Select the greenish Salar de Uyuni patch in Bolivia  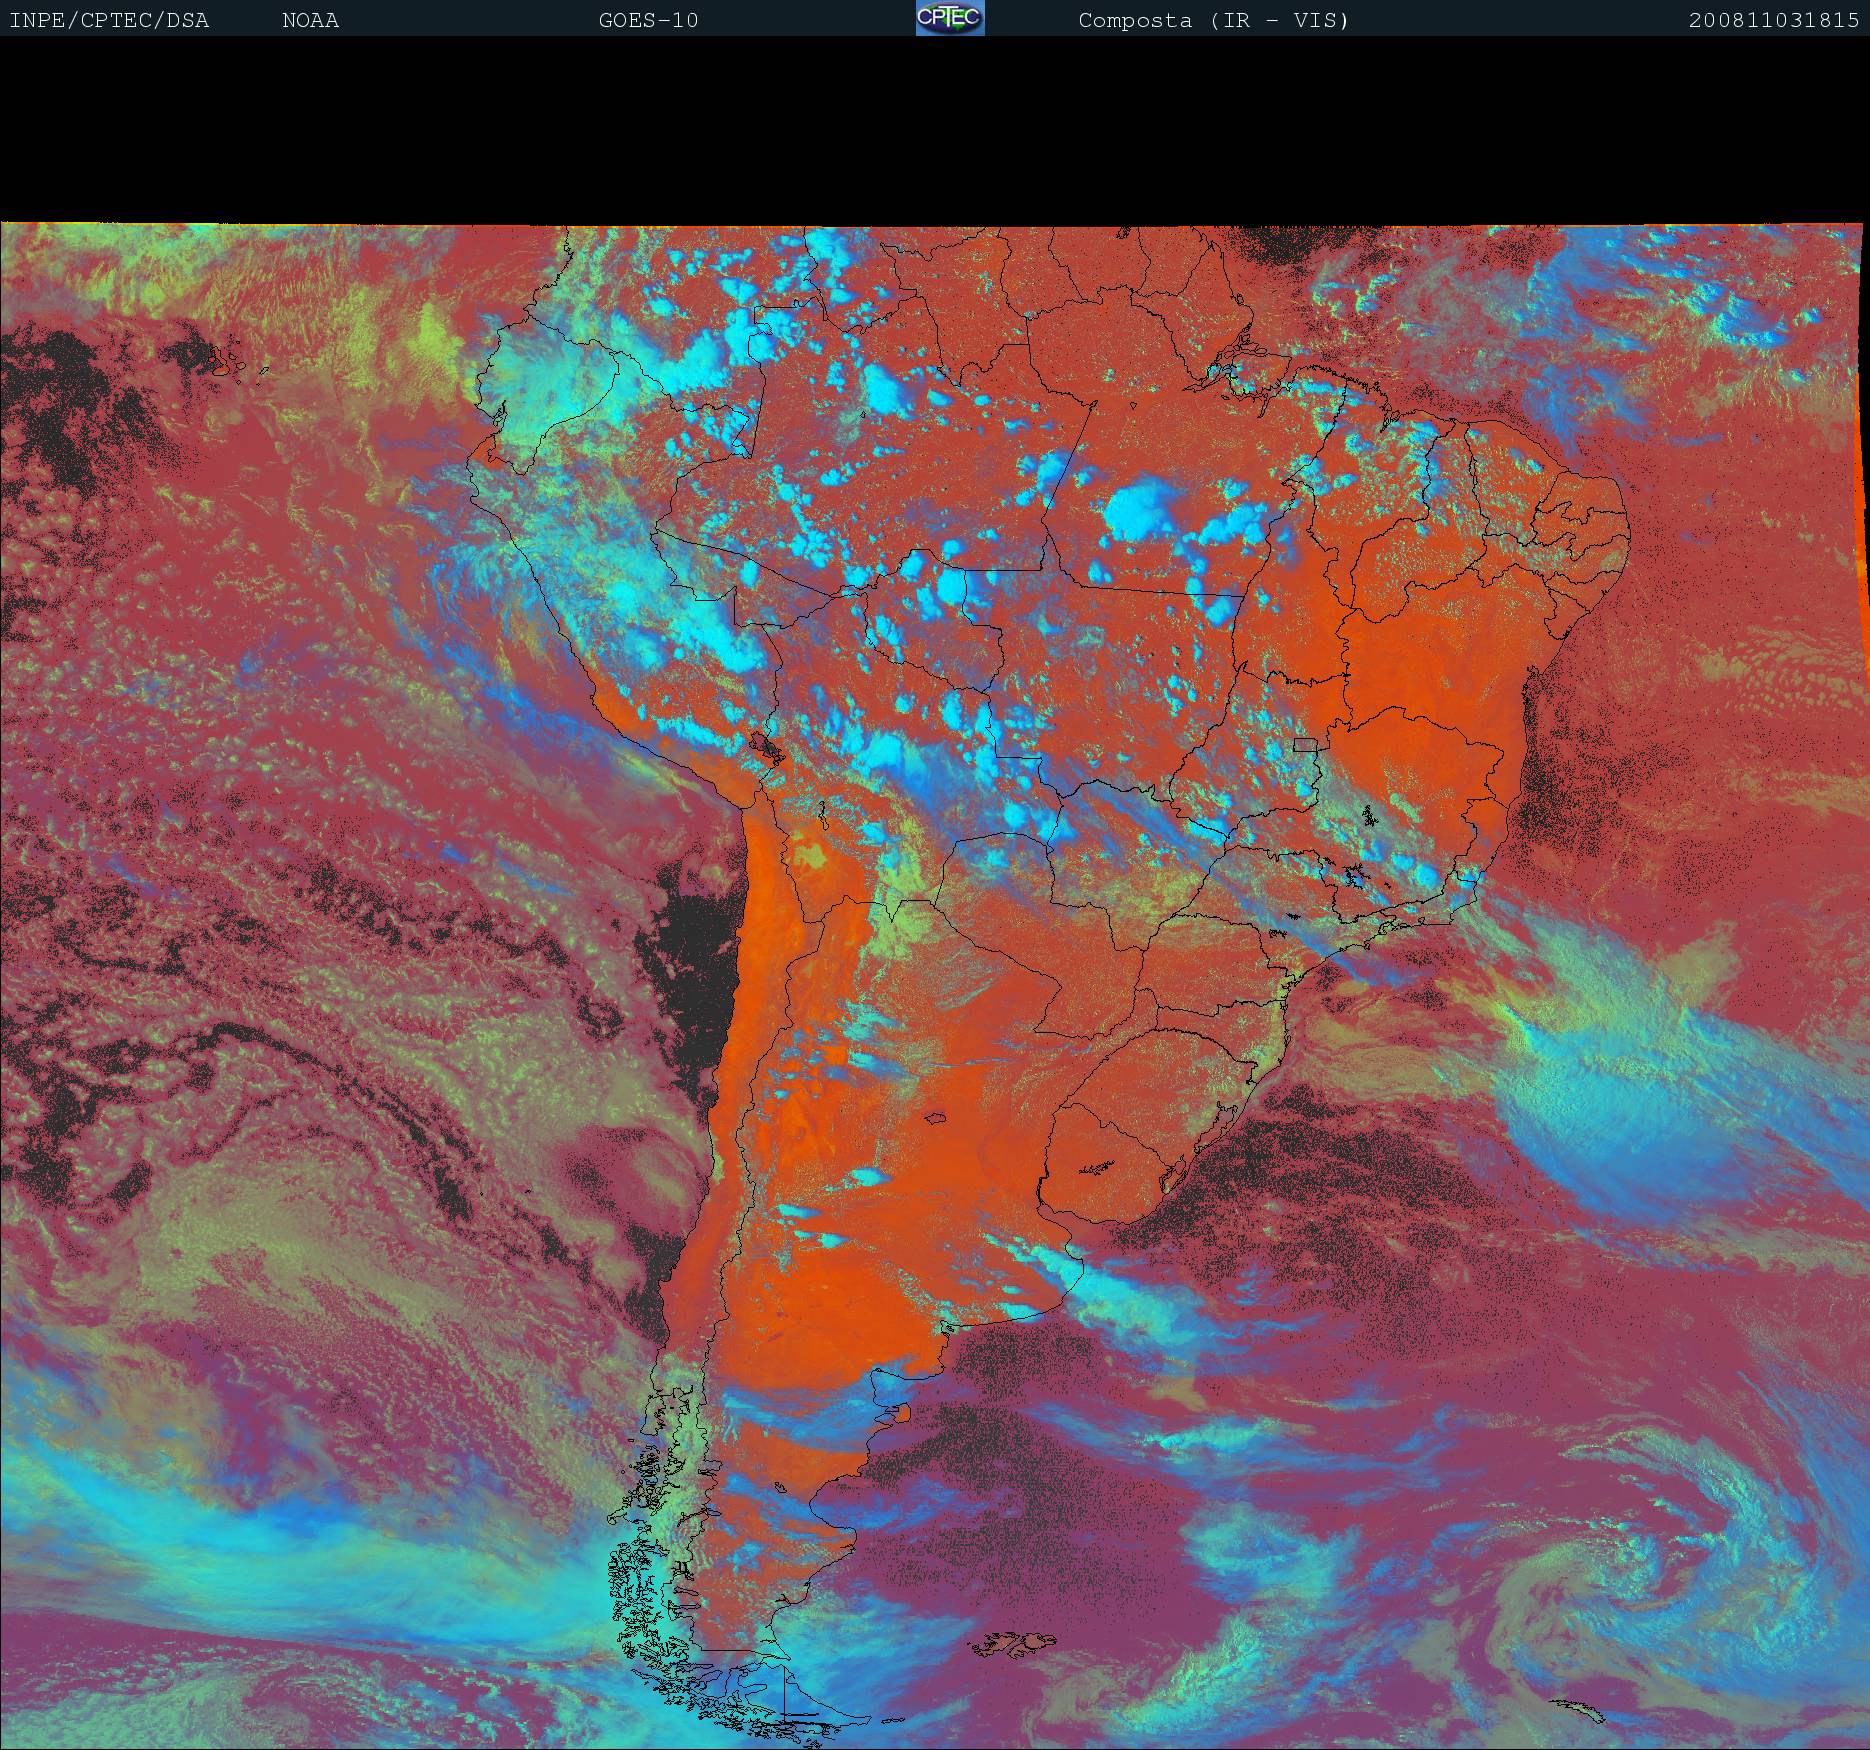pos(810,856)
